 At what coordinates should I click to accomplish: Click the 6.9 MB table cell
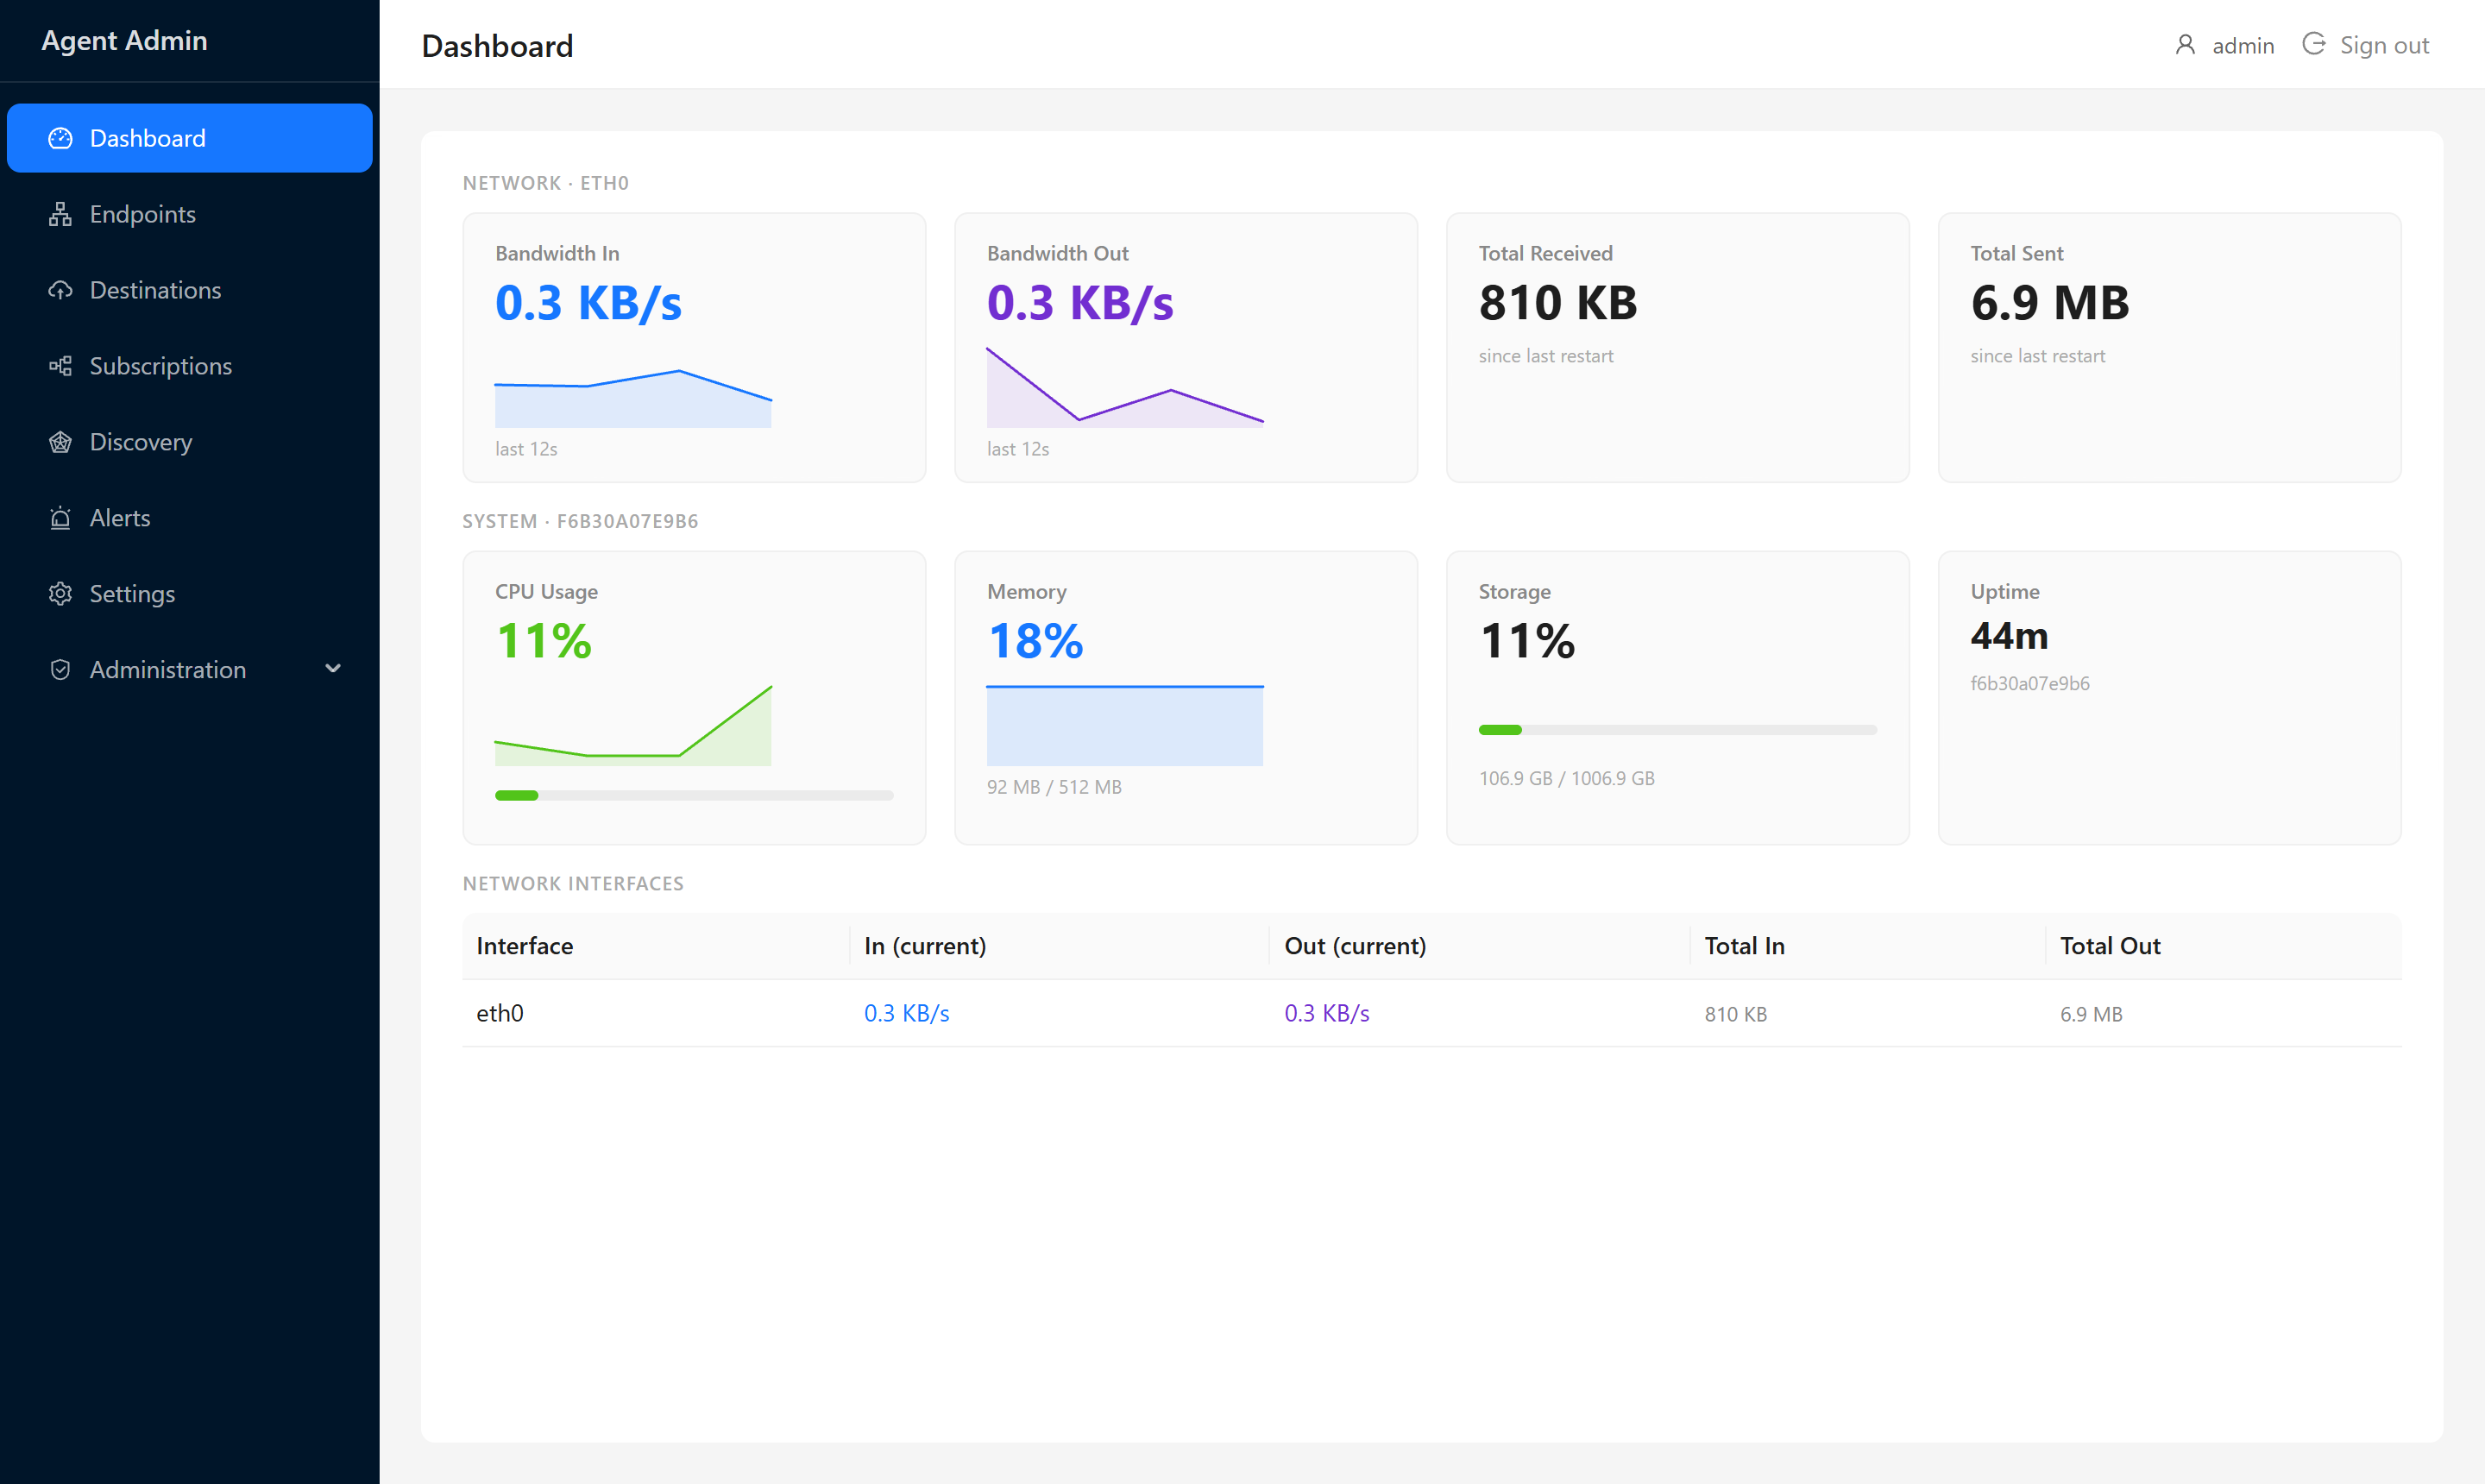click(x=2091, y=1014)
